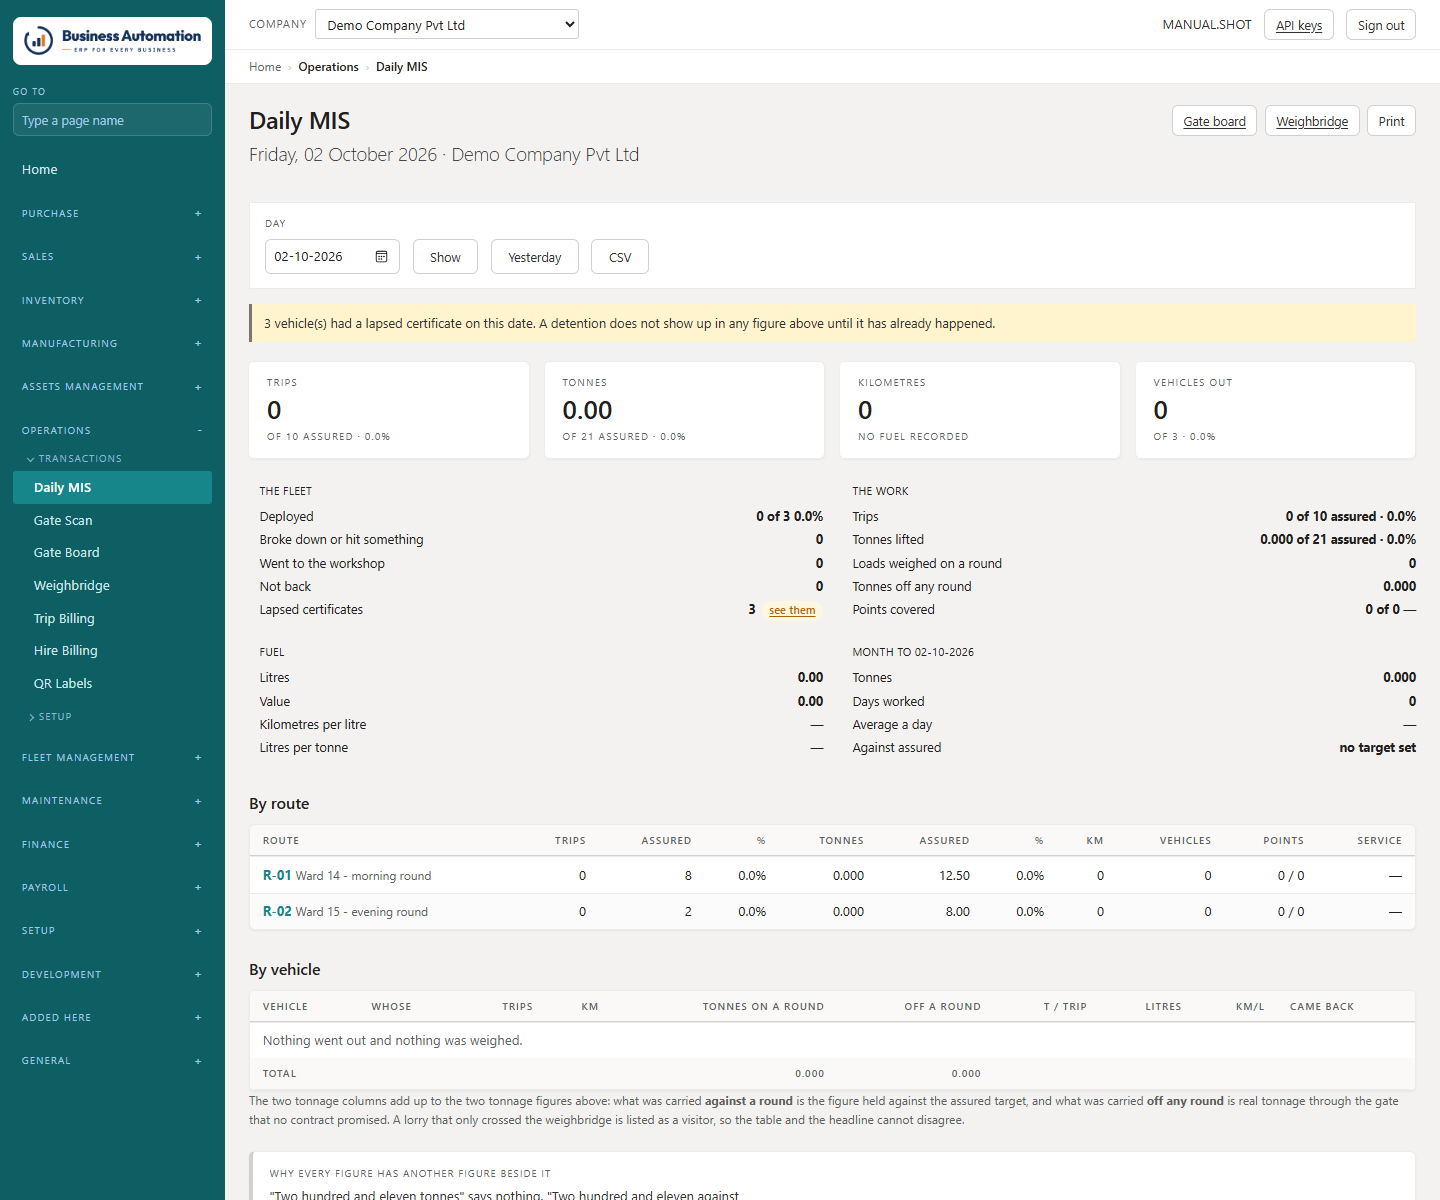The height and width of the screenshot is (1200, 1440).
Task: Expand the Manufacturing sidebar section
Action: [112, 344]
